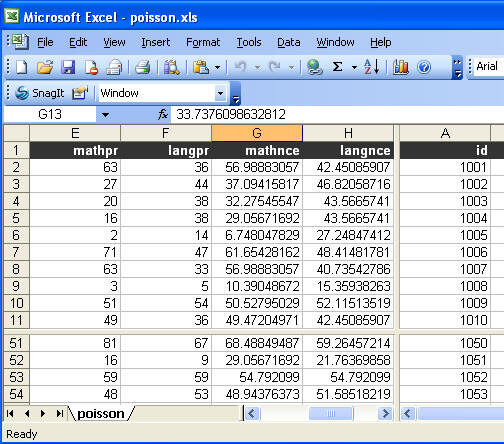Viewport: 504px width, 444px height.
Task: Open the Name Box dropdown arrow
Action: point(105,115)
